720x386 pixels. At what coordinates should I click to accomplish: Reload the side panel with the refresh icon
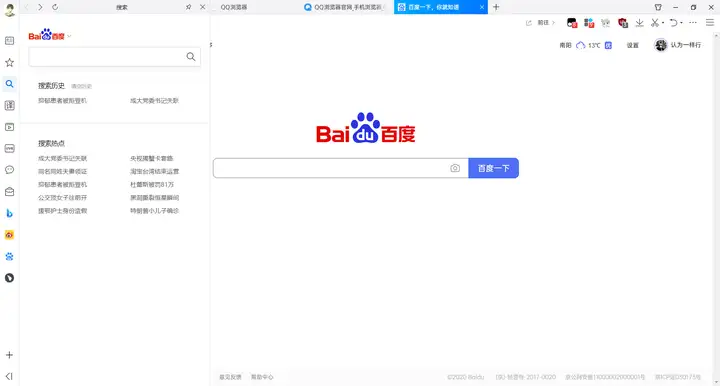(x=55, y=7)
